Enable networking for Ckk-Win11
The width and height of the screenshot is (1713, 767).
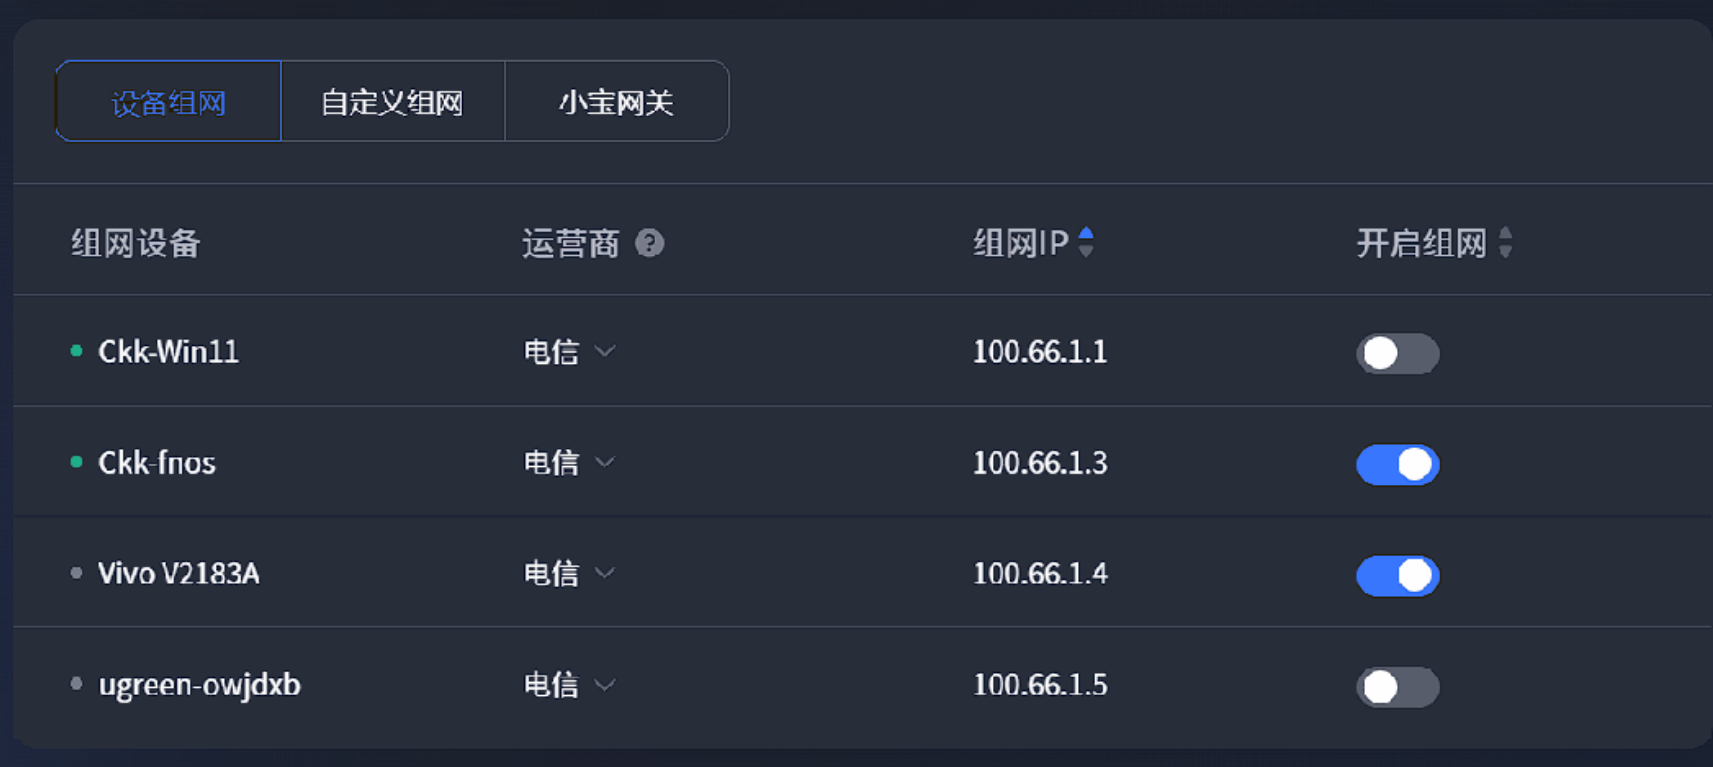click(1397, 354)
